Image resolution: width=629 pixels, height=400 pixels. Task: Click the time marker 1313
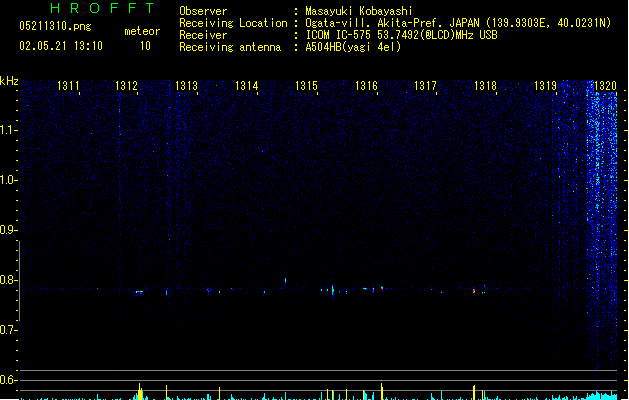point(187,86)
